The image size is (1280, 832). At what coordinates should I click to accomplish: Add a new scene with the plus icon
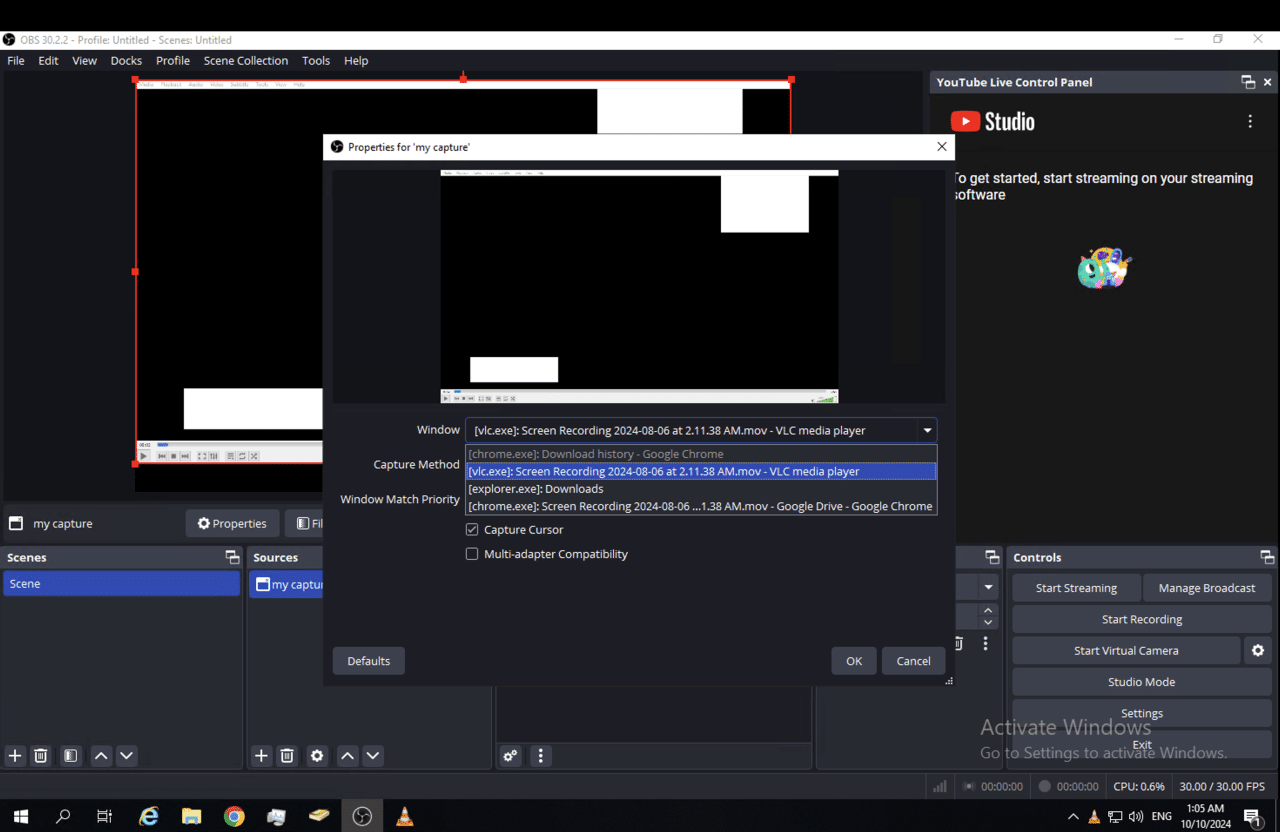[x=14, y=756]
